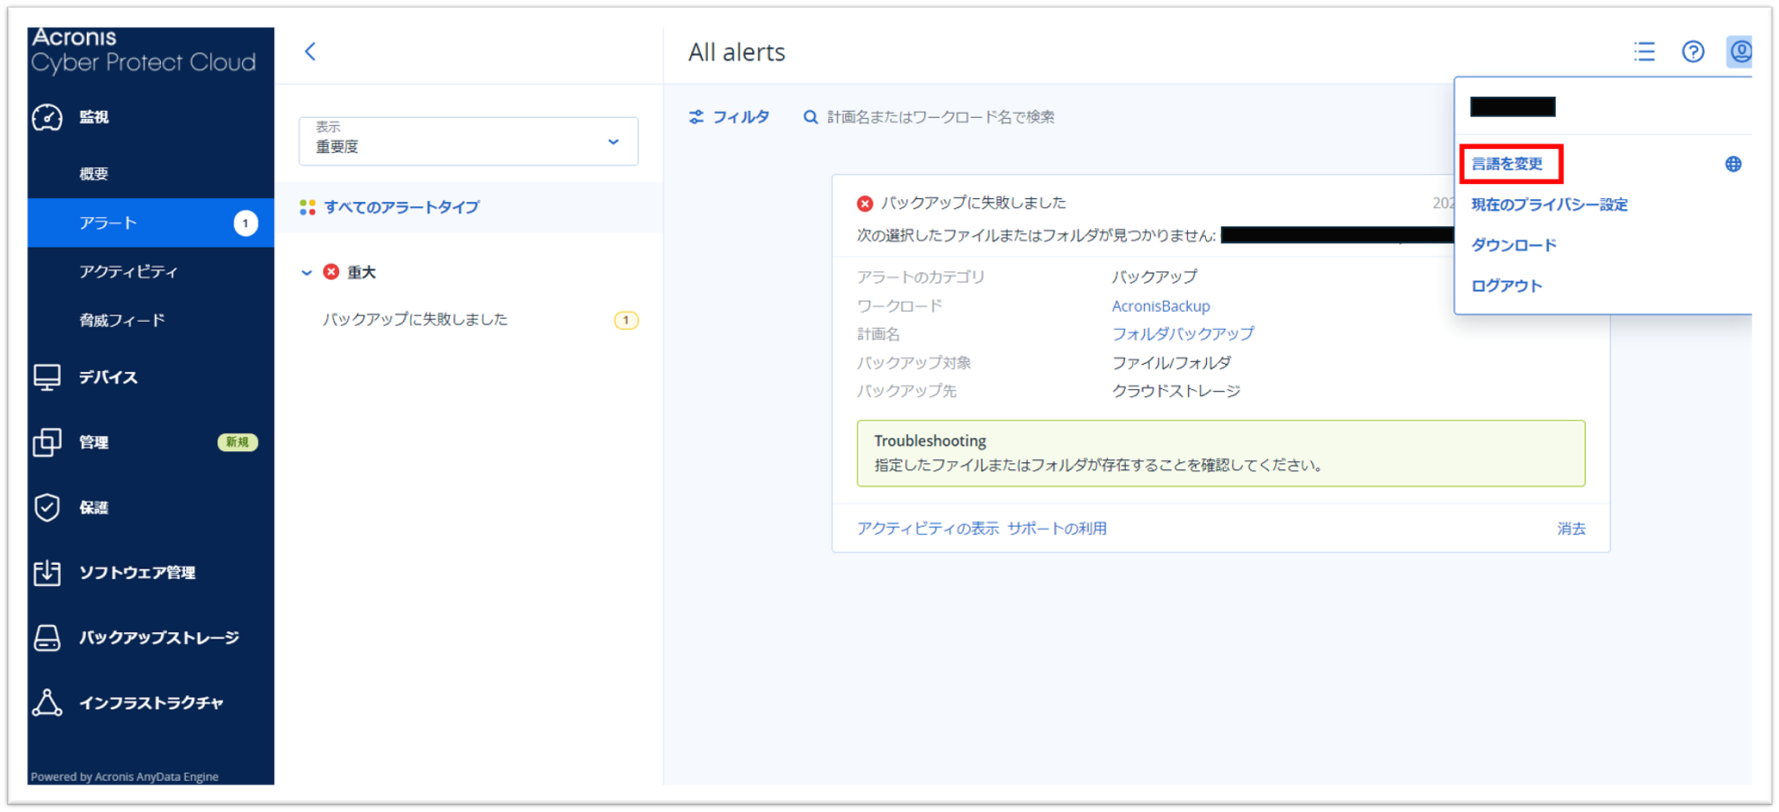Viewport: 1779px width, 812px height.
Task: Select ダウンロード from account menu
Action: (x=1513, y=245)
